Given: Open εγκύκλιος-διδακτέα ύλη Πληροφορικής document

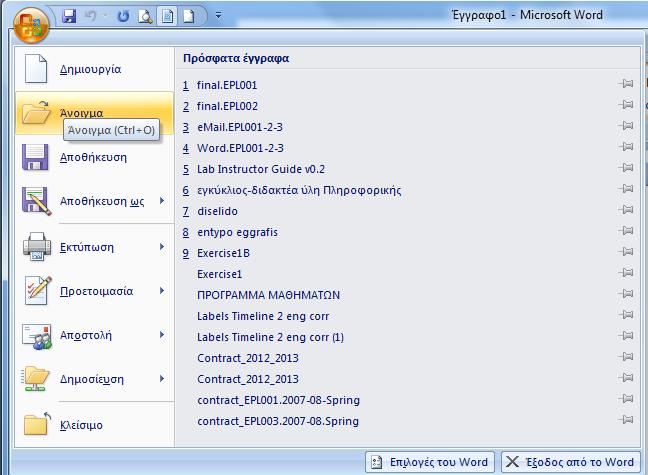Looking at the screenshot, I should 299,190.
